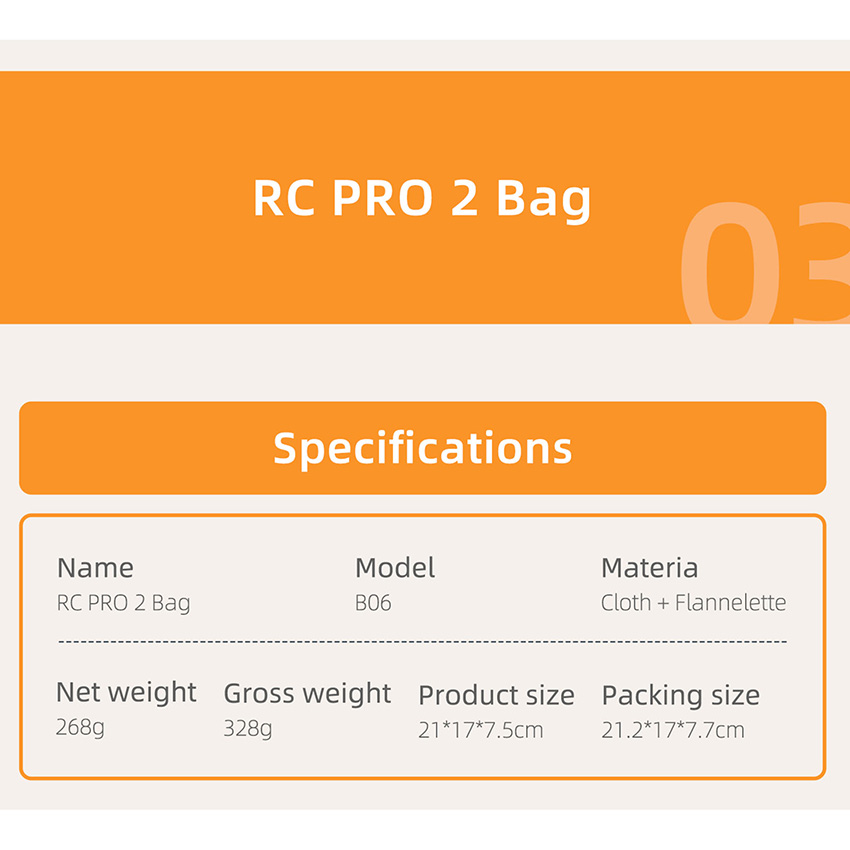This screenshot has width=850, height=850.
Task: Click the large RC PRO 2 Bag heading
Action: coord(422,198)
